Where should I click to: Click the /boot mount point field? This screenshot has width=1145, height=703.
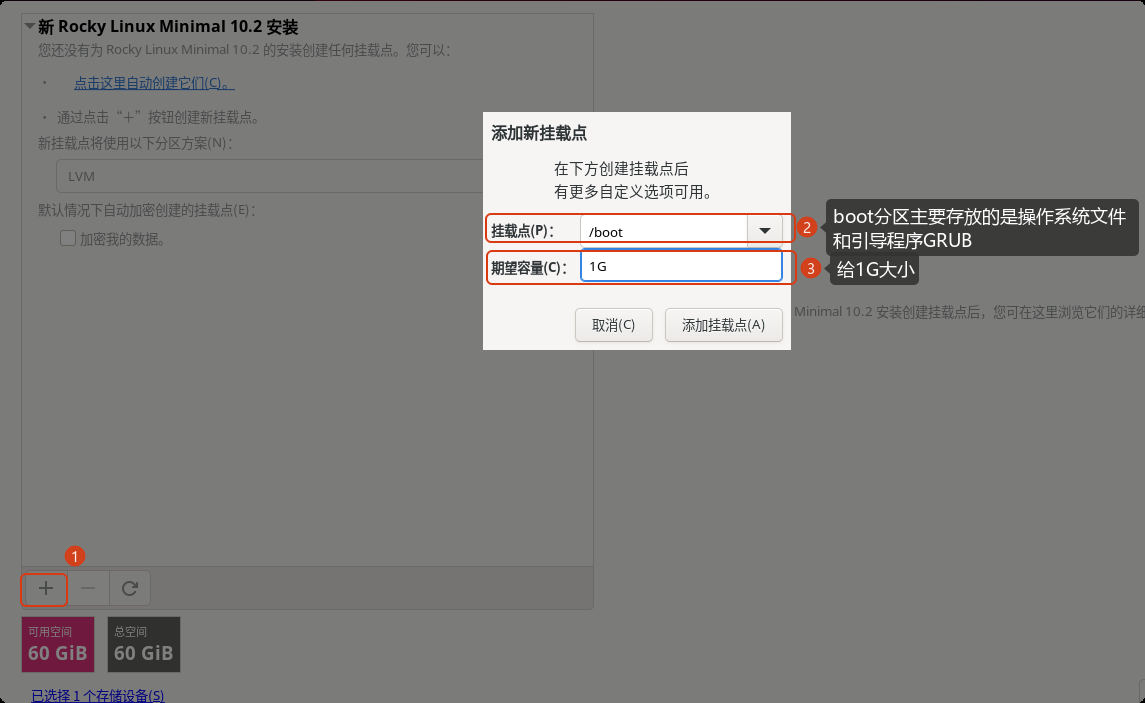[664, 231]
